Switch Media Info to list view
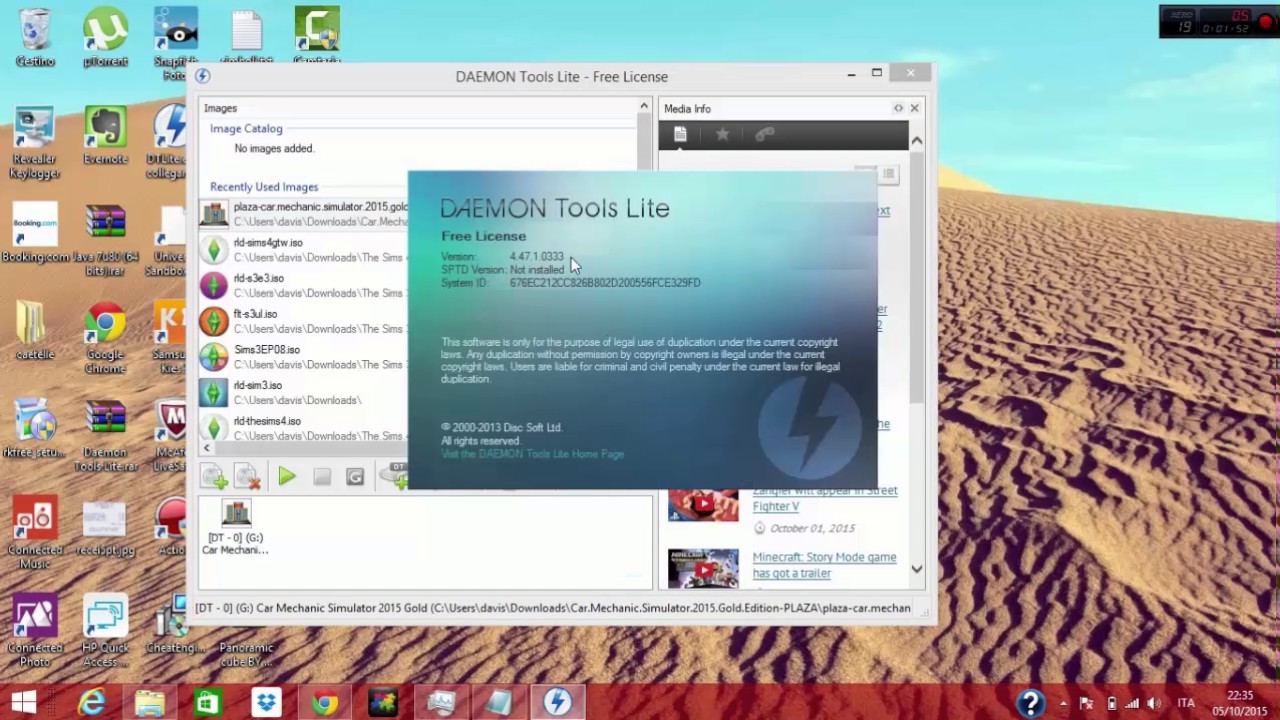 point(889,174)
